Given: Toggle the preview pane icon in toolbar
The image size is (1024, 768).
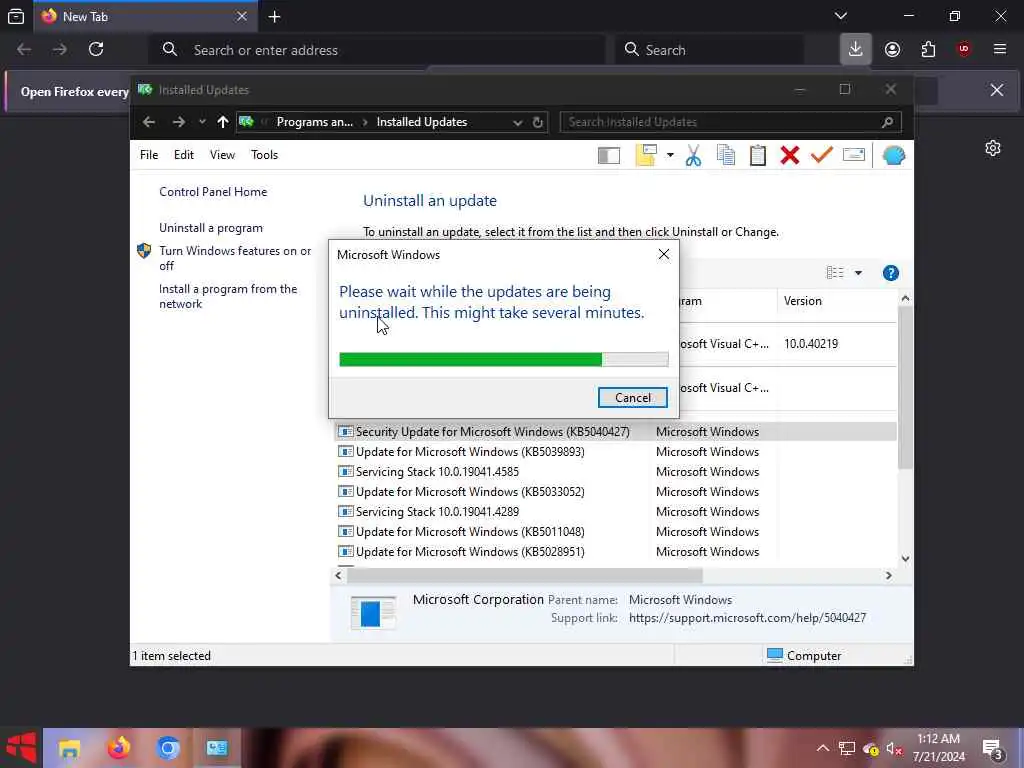Looking at the screenshot, I should [x=609, y=155].
